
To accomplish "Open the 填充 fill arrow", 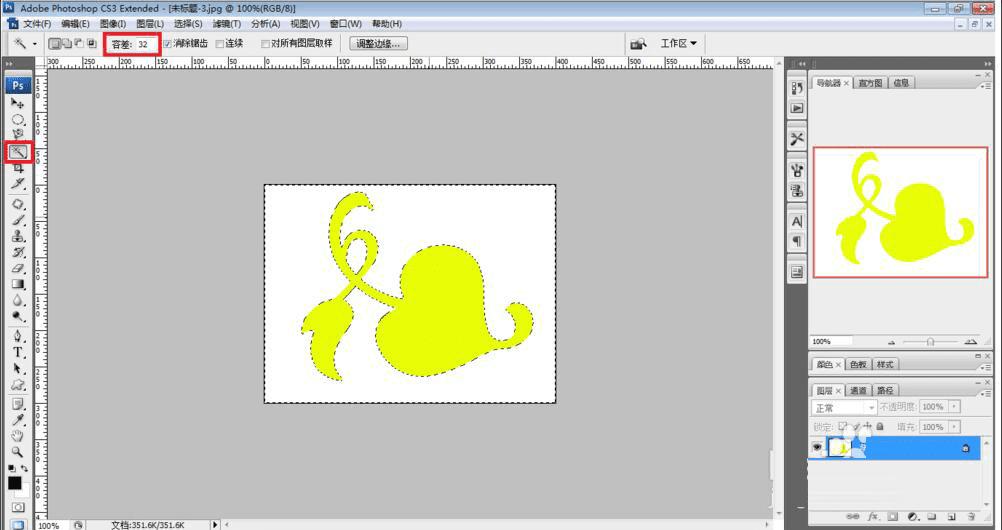I will 955,426.
